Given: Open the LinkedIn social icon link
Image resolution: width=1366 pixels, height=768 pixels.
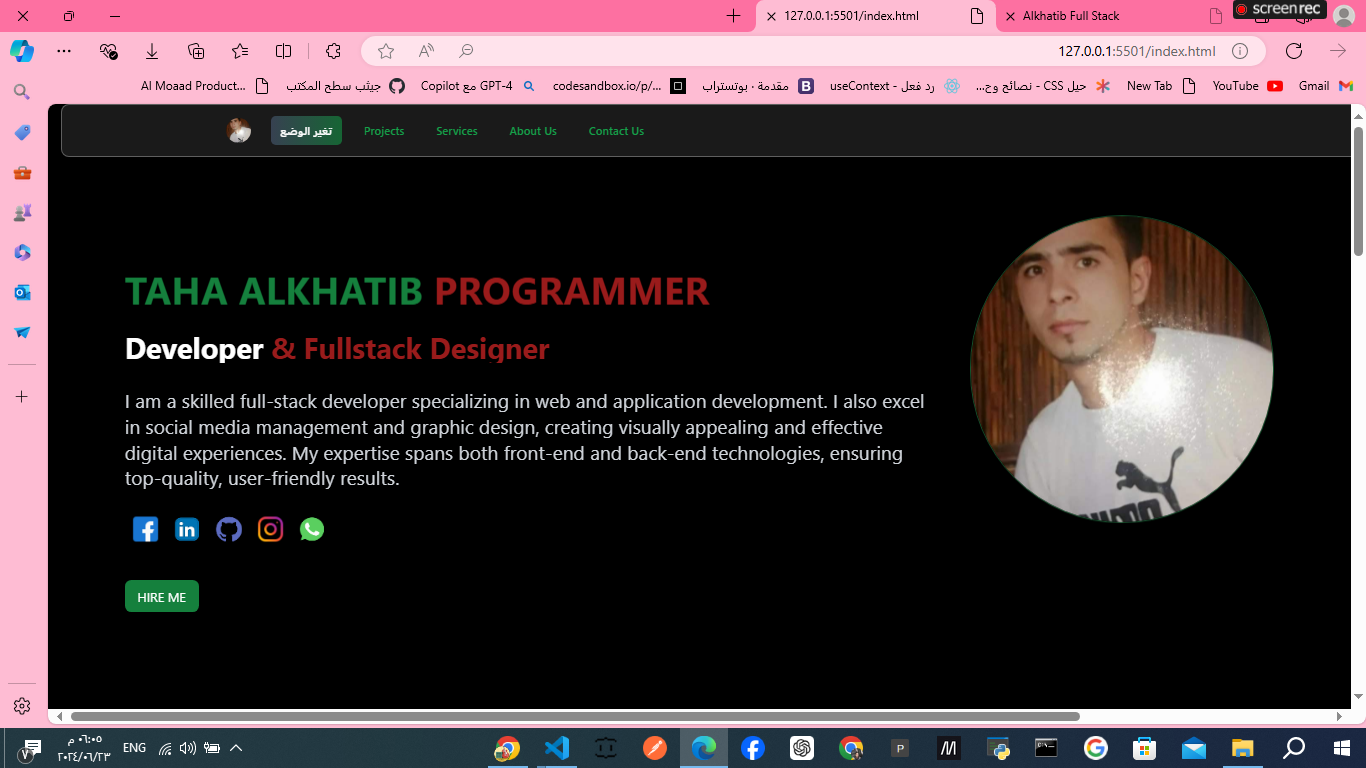Looking at the screenshot, I should point(187,530).
